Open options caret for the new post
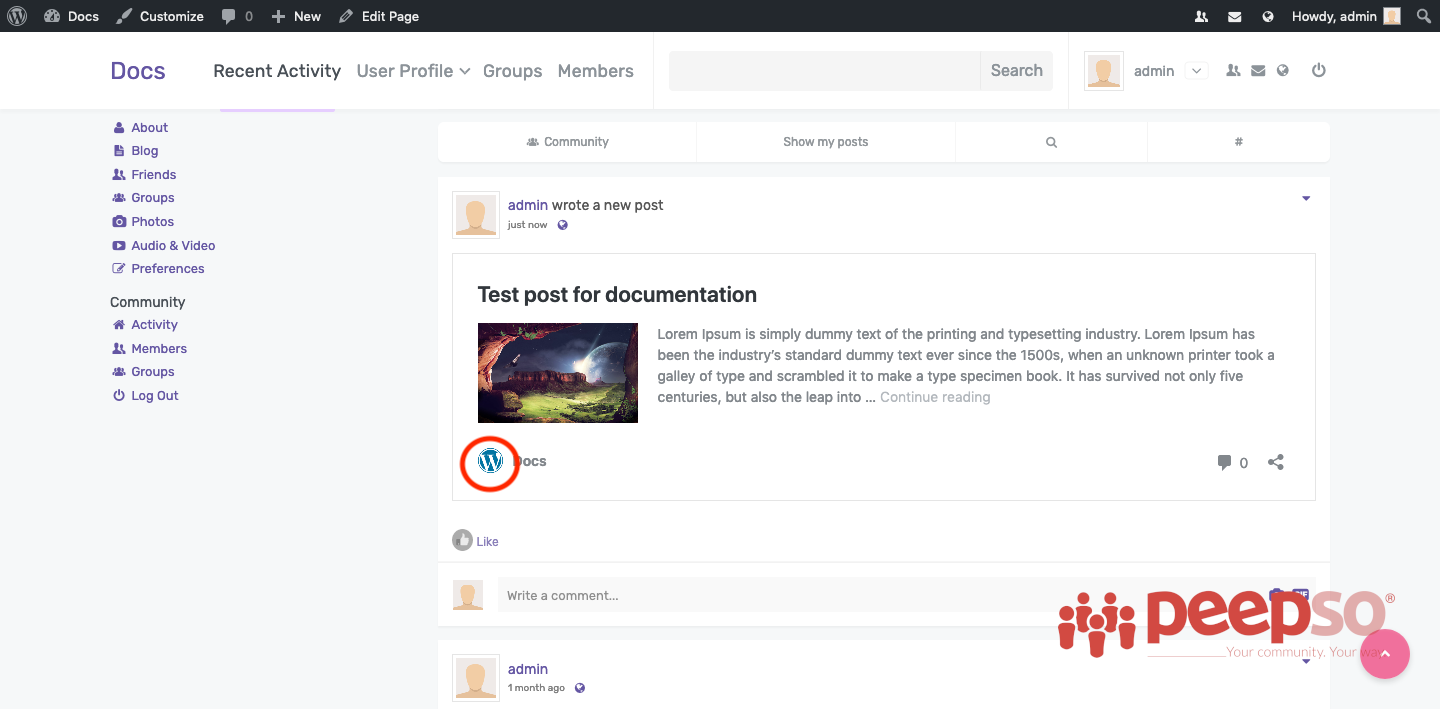 pos(1306,198)
